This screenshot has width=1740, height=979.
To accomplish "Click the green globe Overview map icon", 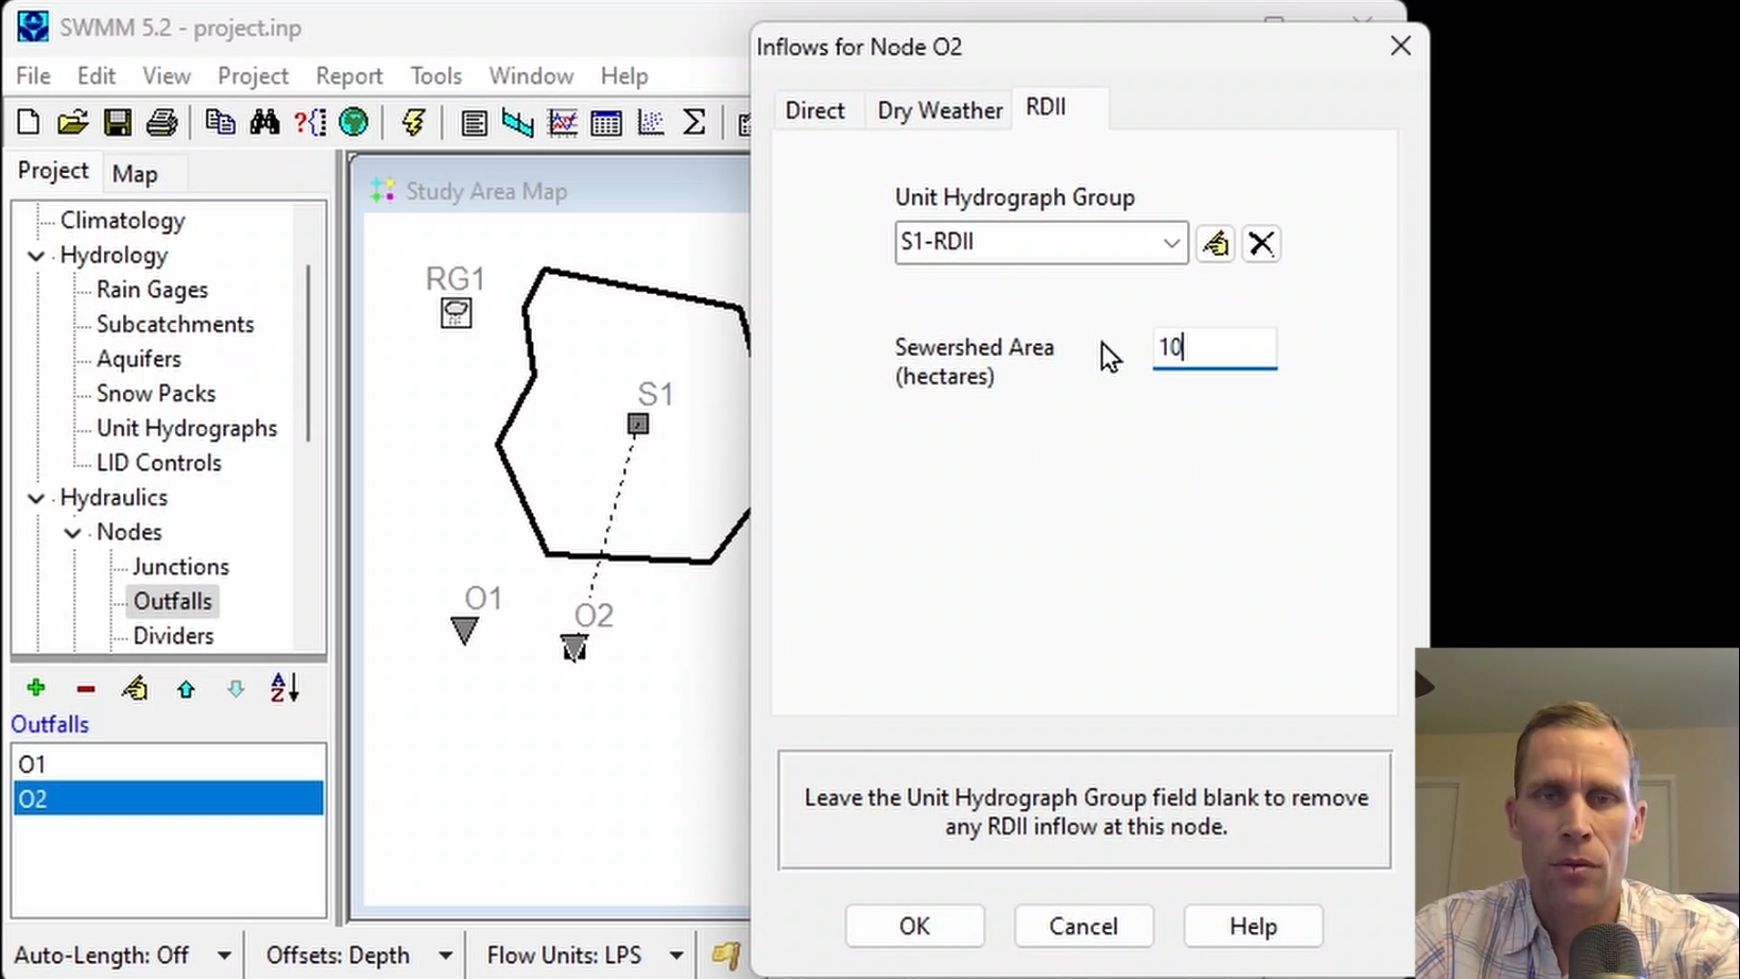I will 354,123.
